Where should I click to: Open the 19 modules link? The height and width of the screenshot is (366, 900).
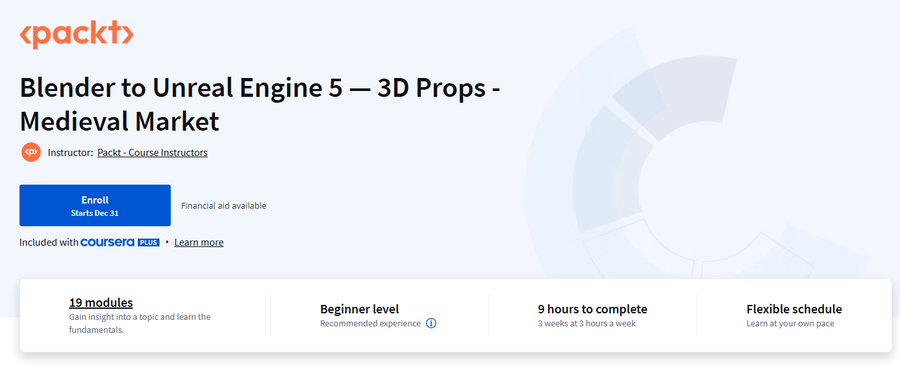point(101,302)
